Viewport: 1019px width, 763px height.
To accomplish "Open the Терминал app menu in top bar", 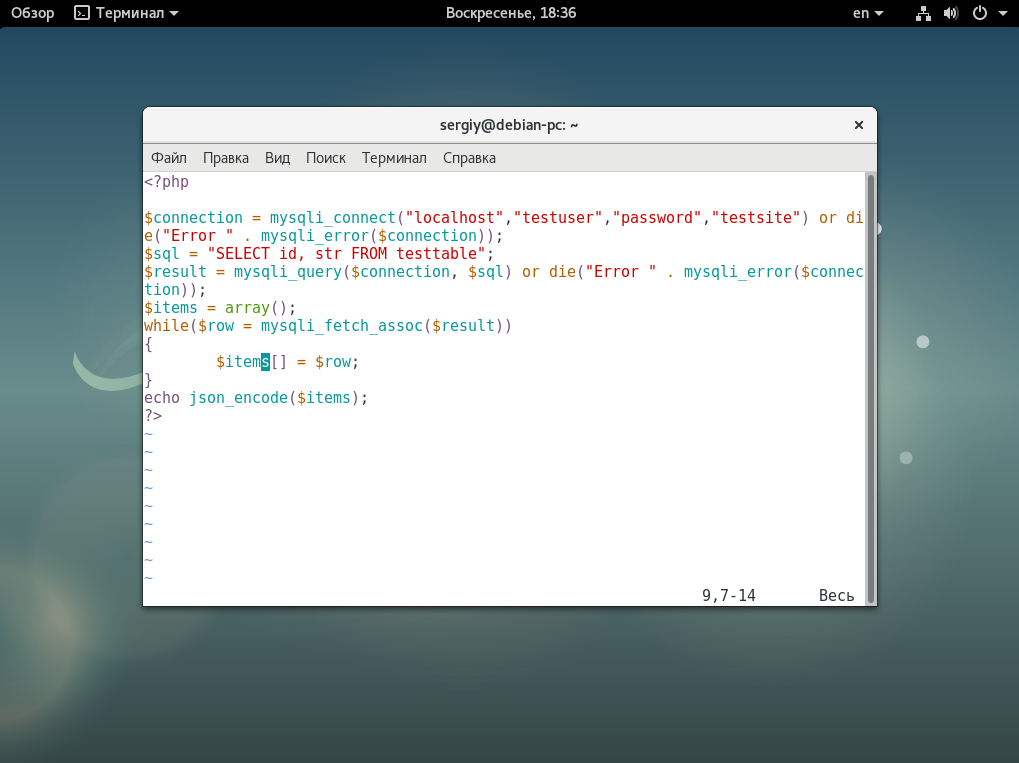I will coord(127,13).
